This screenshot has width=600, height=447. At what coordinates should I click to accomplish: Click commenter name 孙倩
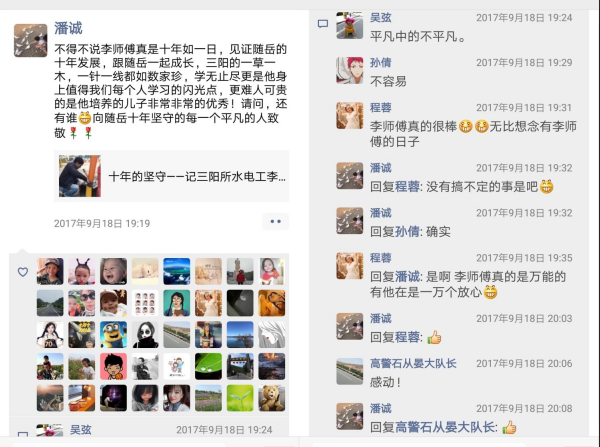381,62
